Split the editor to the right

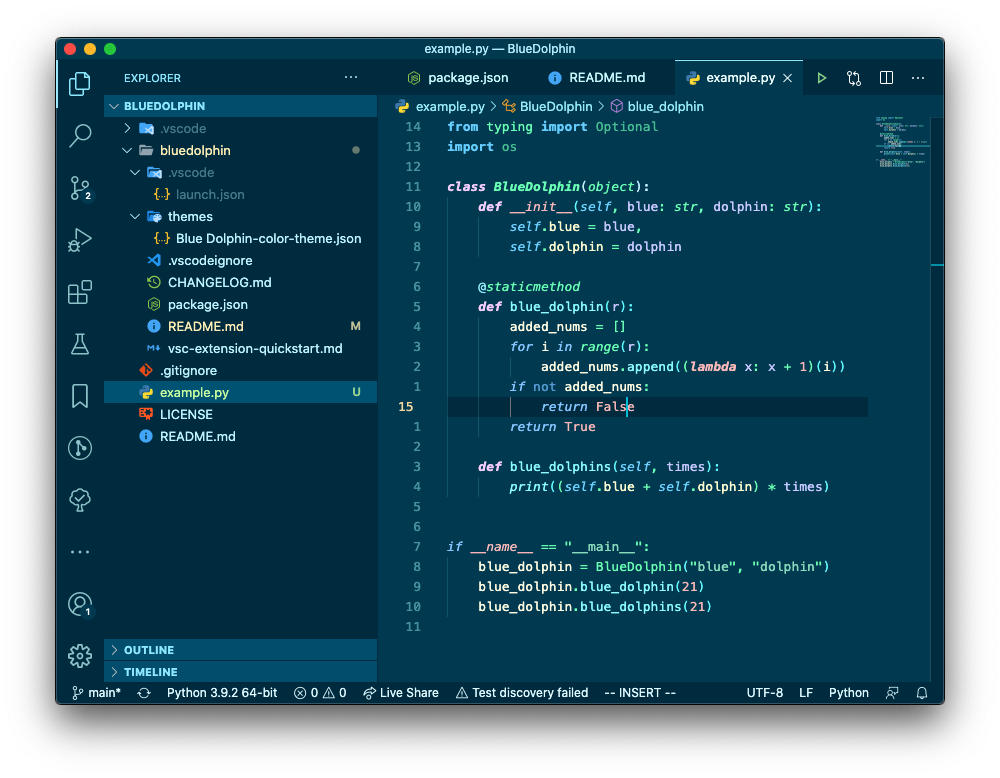pyautogui.click(x=886, y=78)
